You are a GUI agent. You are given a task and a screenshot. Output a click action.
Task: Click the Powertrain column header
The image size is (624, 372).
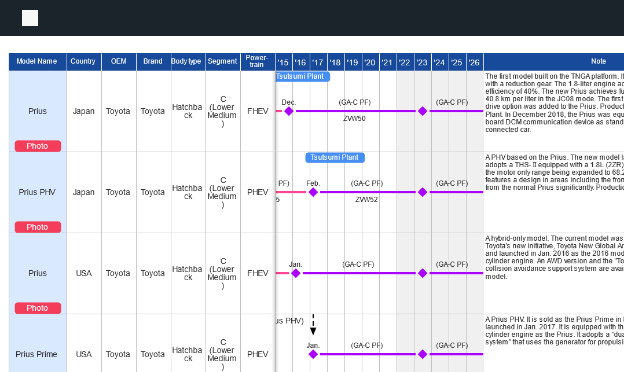click(257, 62)
